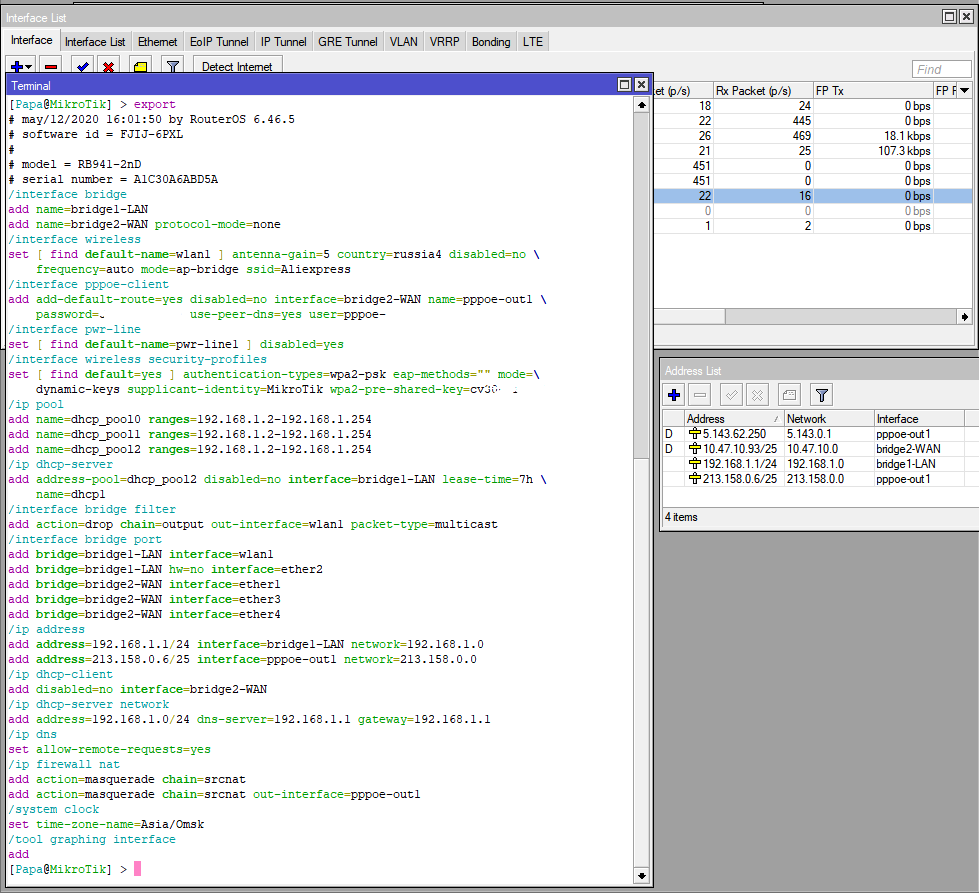The width and height of the screenshot is (979, 893).
Task: Click the Interface column header in Address List
Action: click(x=918, y=418)
